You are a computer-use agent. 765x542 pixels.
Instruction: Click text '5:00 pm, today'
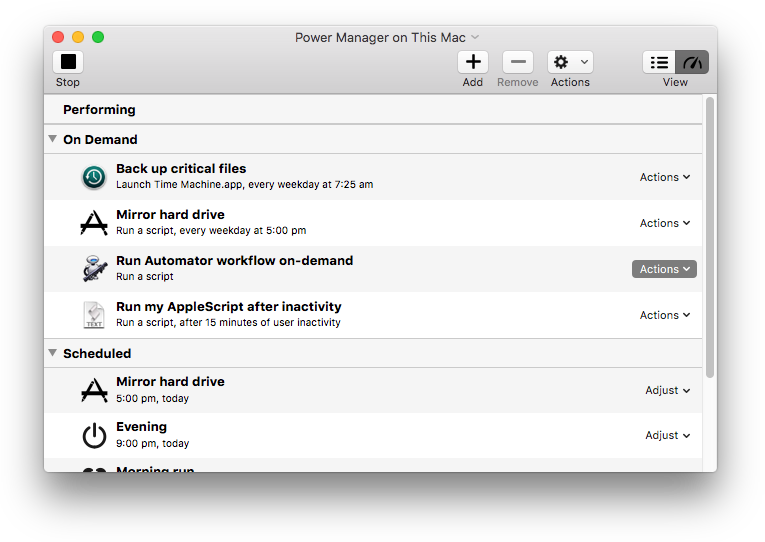[x=152, y=399]
